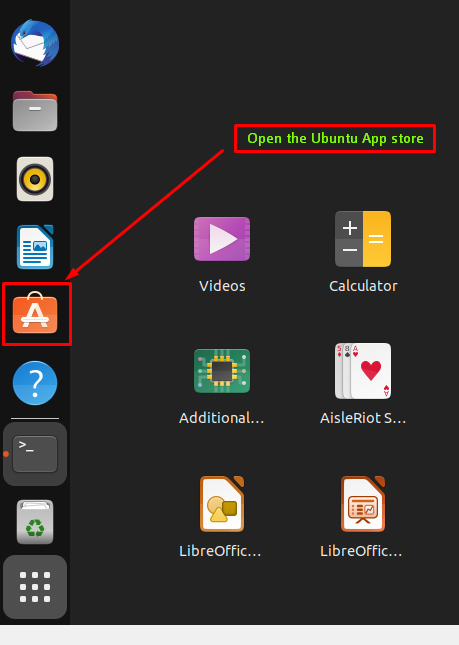
Task: Open the Help question mark icon
Action: pos(35,383)
